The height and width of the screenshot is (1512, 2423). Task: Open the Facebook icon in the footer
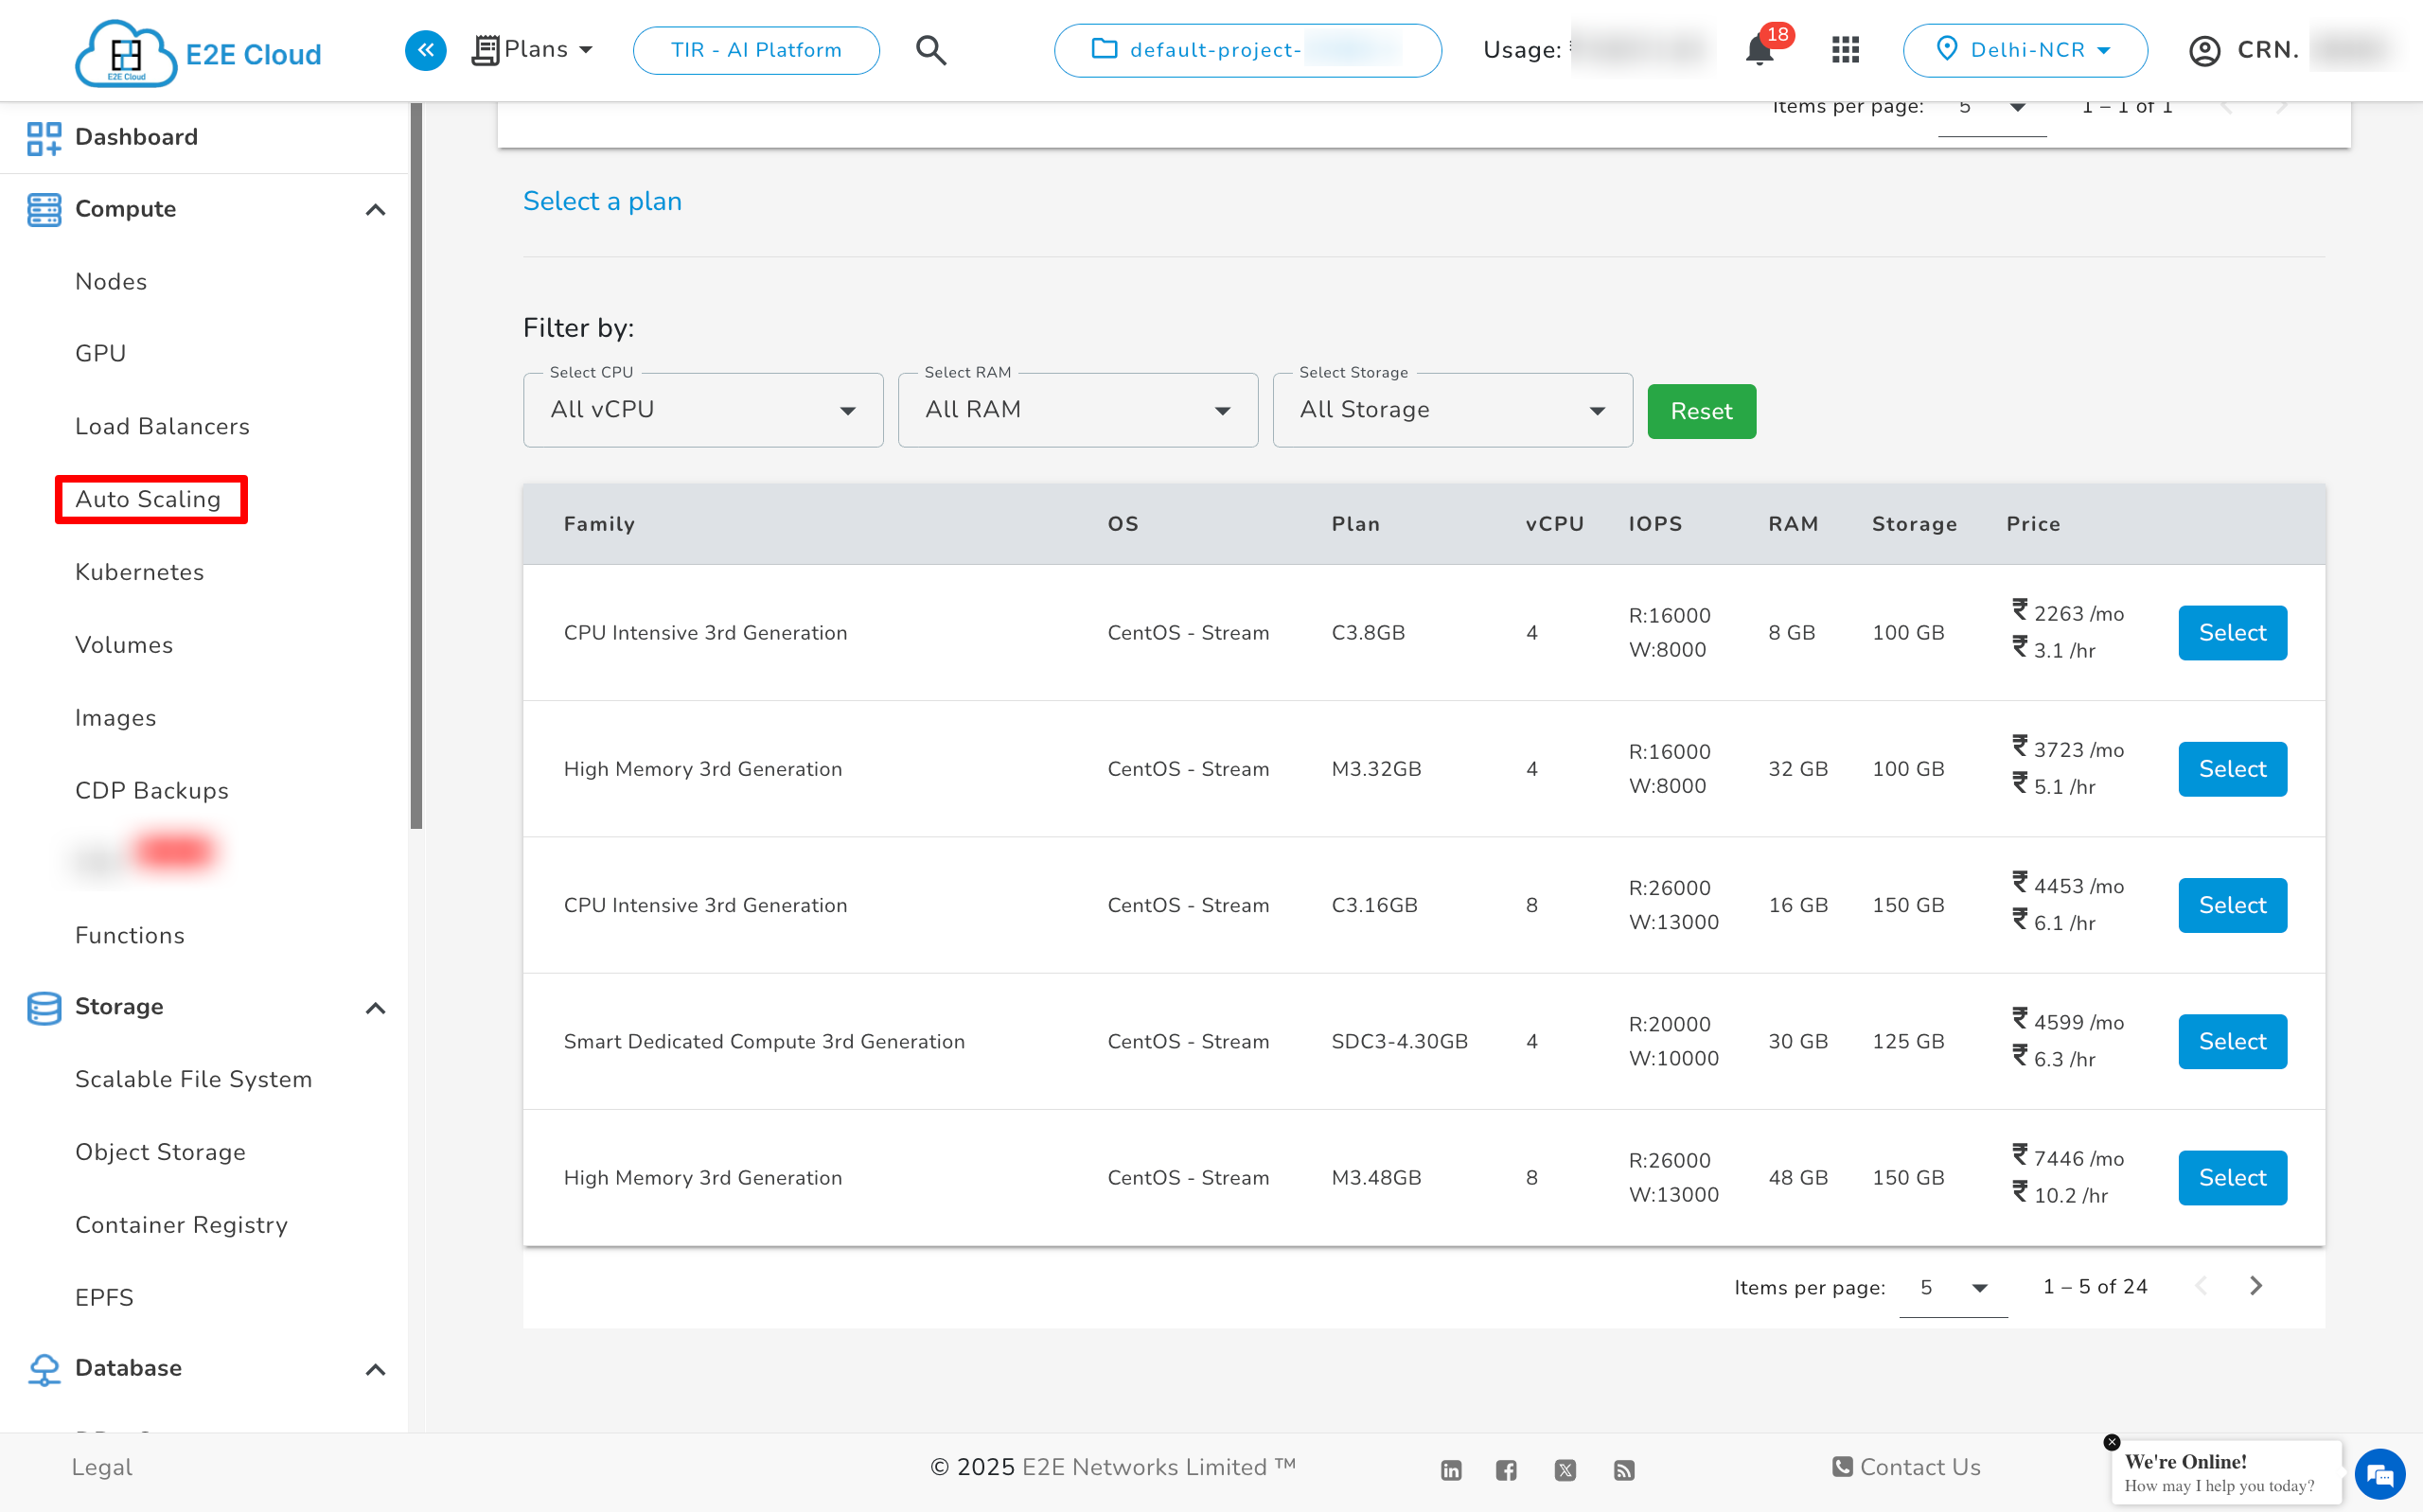pyautogui.click(x=1506, y=1469)
